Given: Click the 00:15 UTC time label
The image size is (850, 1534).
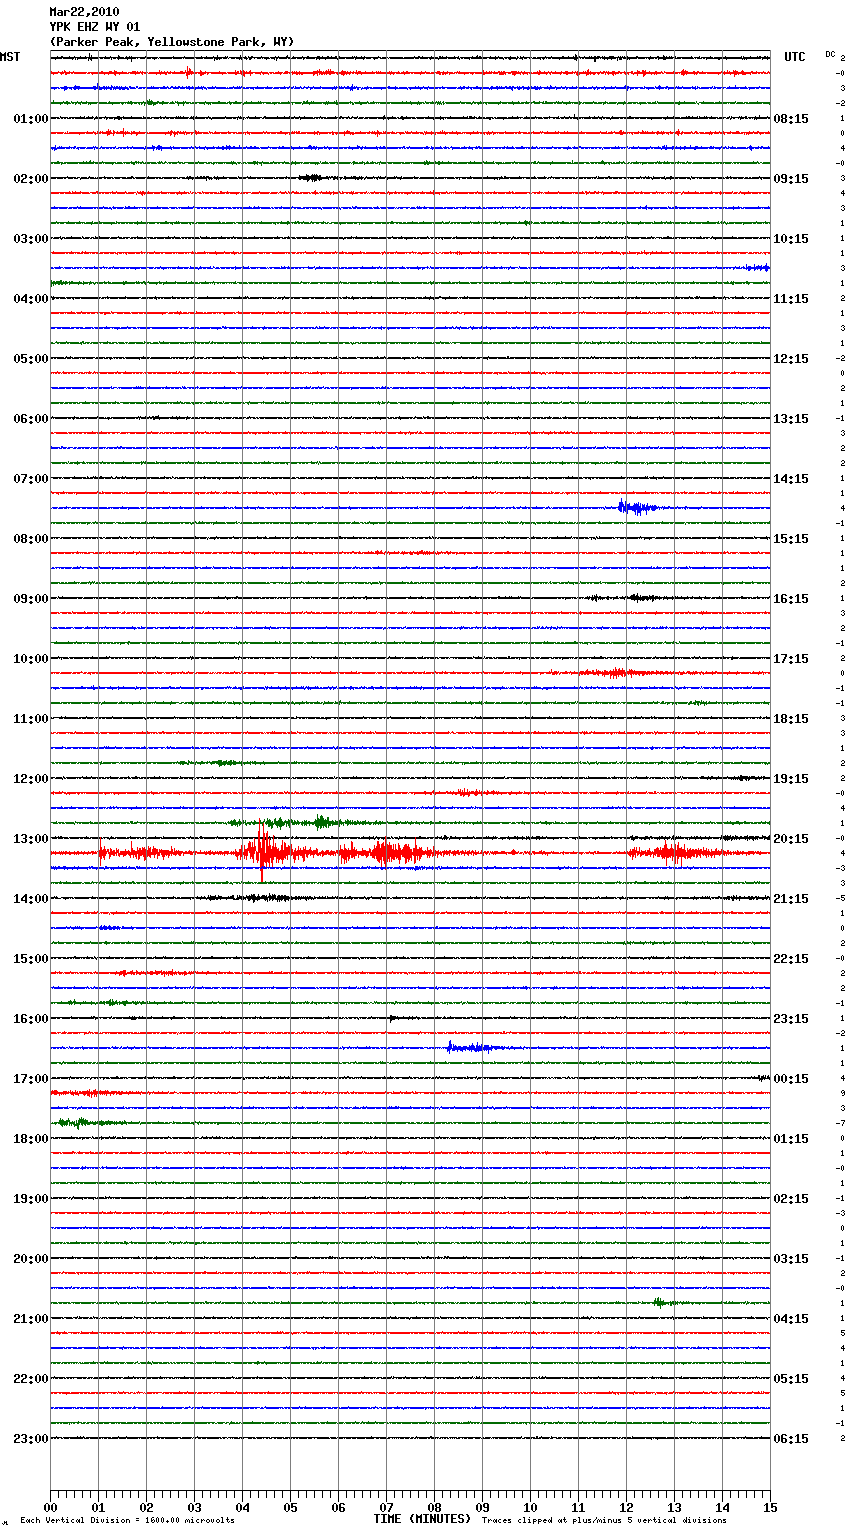Looking at the screenshot, I should point(791,1079).
